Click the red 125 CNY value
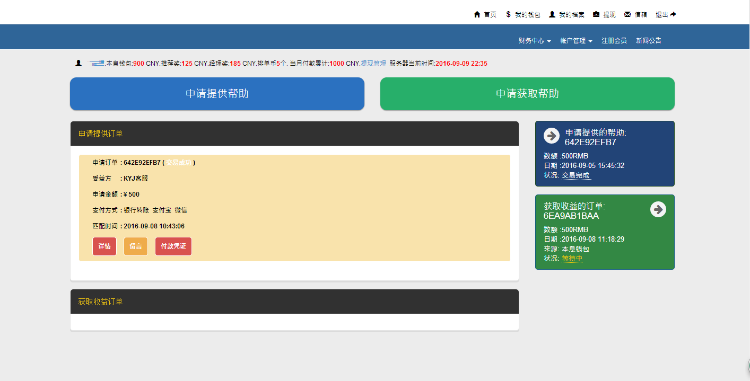The image size is (750, 381). point(187,63)
